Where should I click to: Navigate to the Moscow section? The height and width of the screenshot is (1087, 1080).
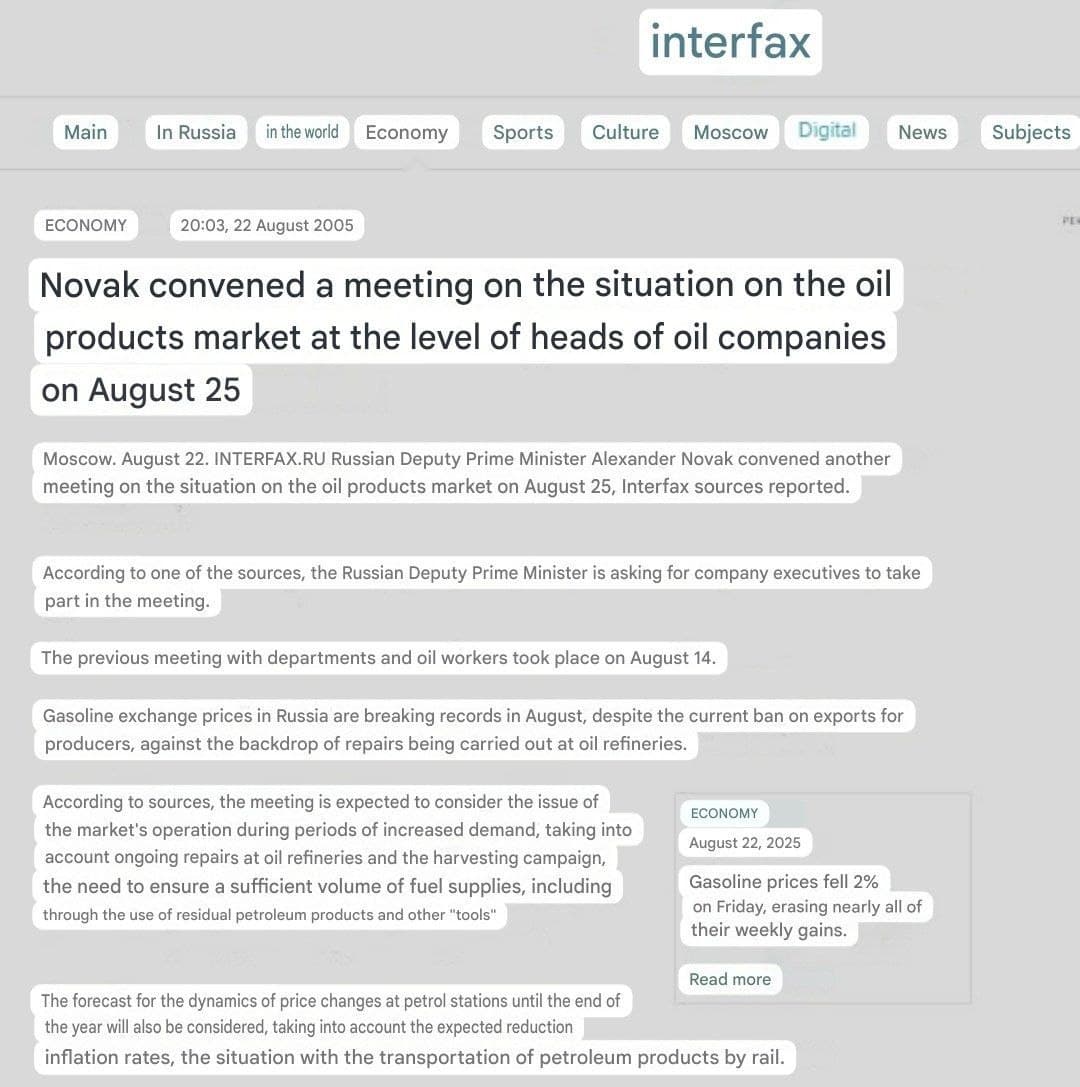pyautogui.click(x=730, y=132)
